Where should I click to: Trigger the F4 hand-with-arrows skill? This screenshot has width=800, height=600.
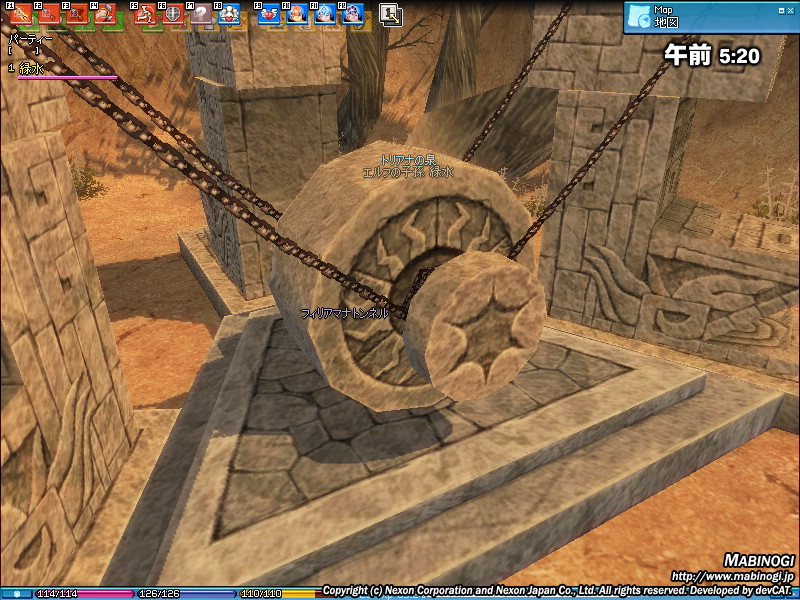point(106,14)
